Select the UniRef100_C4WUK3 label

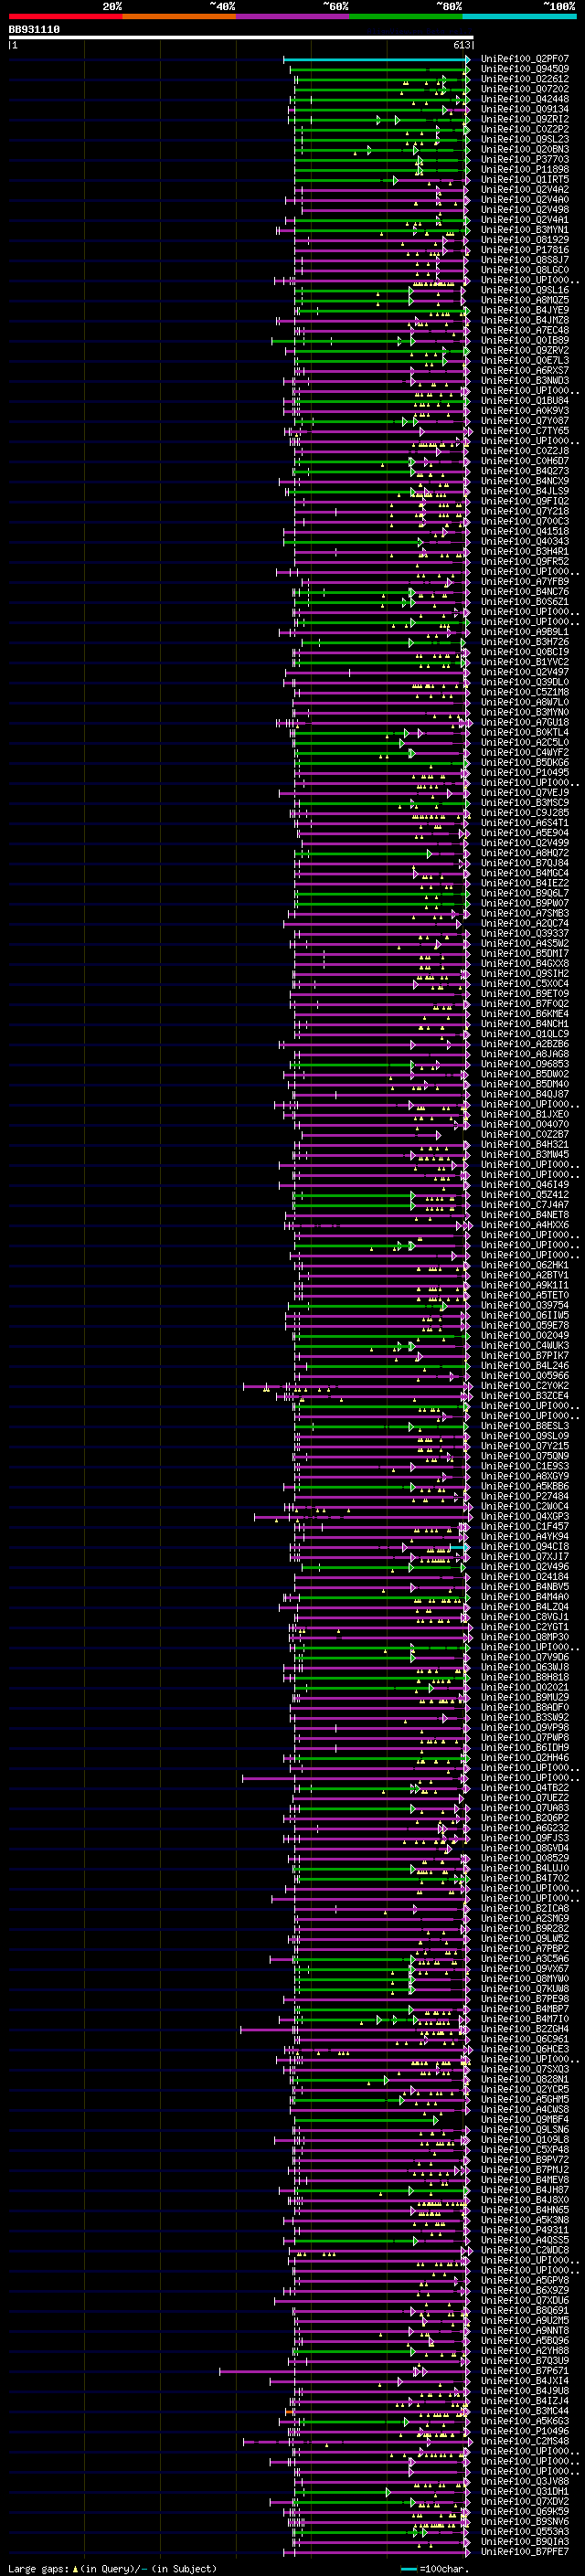tap(525, 1346)
